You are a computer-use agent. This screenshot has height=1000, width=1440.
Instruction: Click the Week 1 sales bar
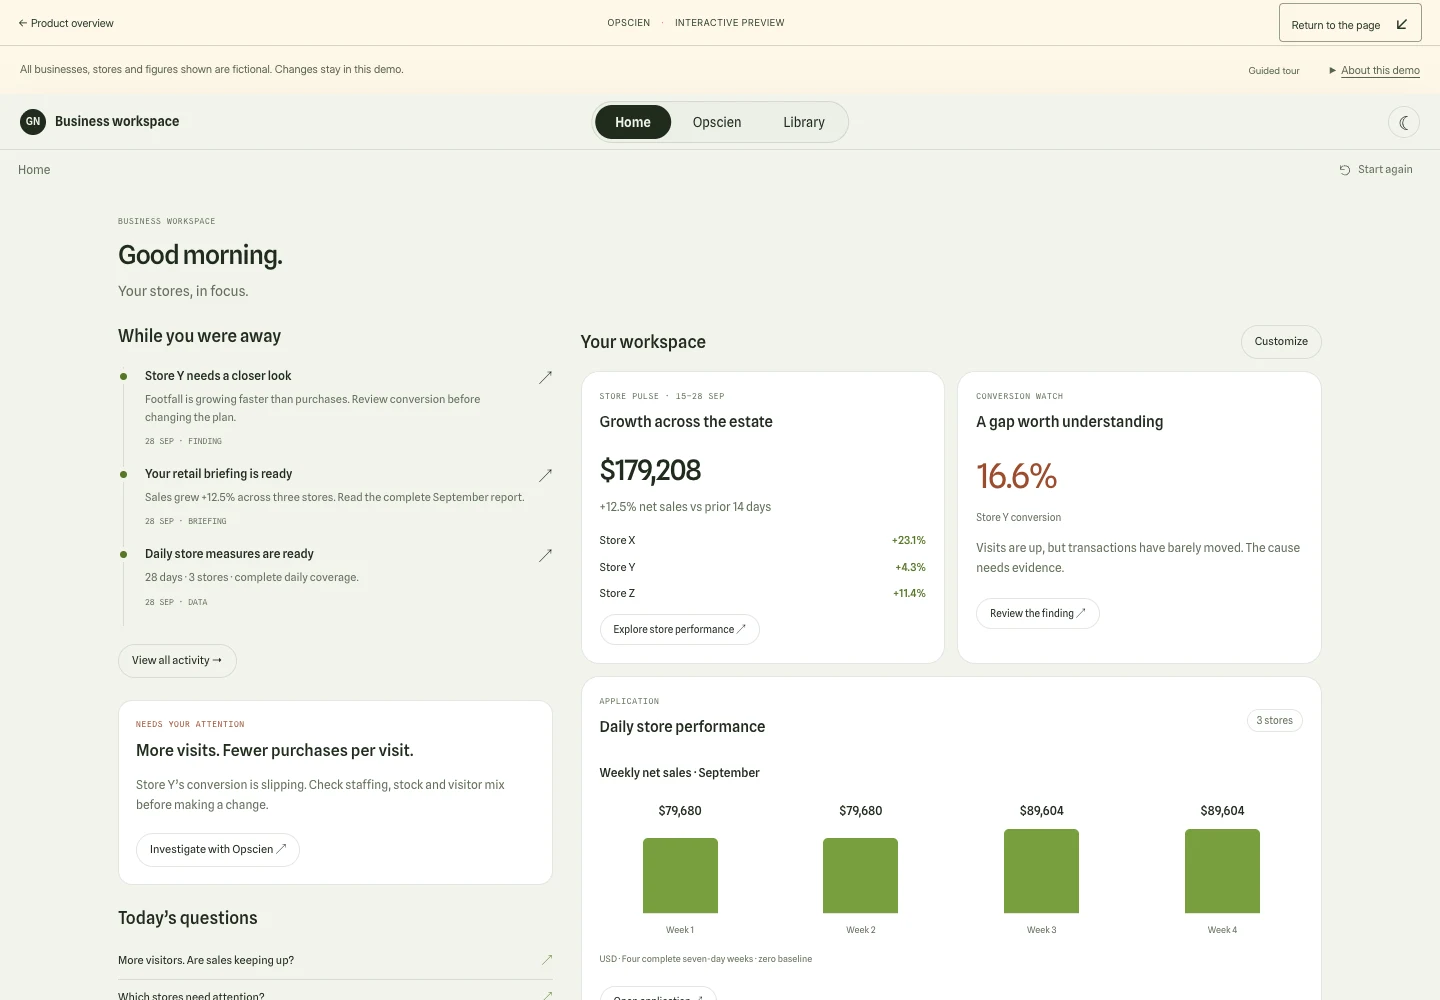coord(680,875)
